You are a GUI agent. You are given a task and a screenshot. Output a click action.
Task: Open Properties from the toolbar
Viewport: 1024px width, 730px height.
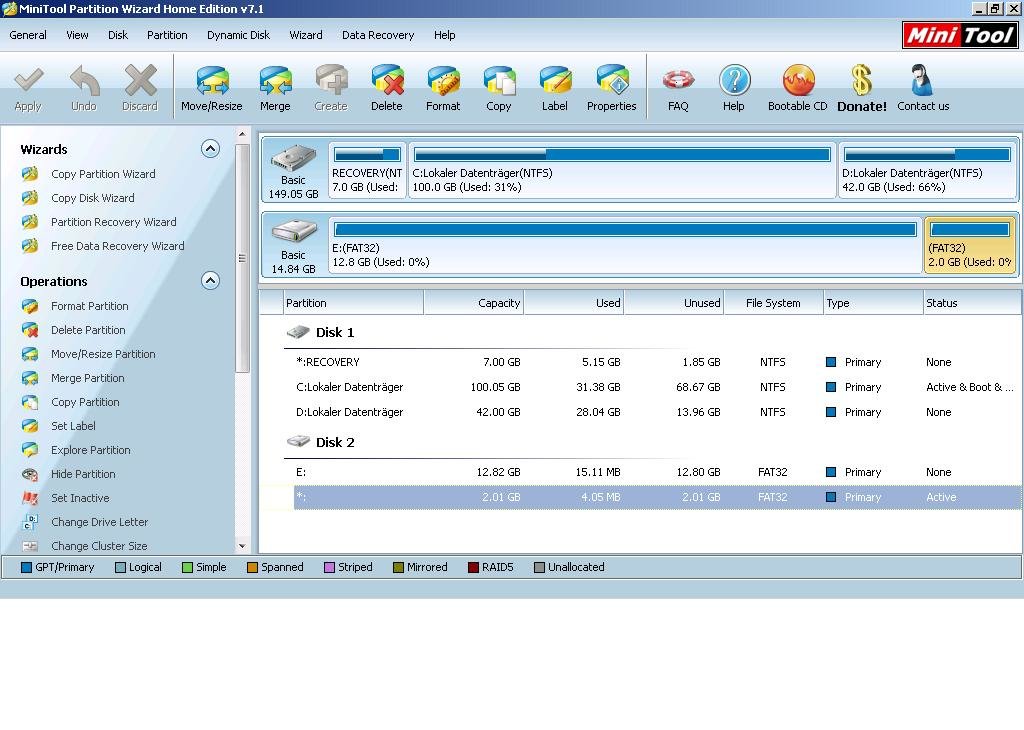click(x=611, y=80)
